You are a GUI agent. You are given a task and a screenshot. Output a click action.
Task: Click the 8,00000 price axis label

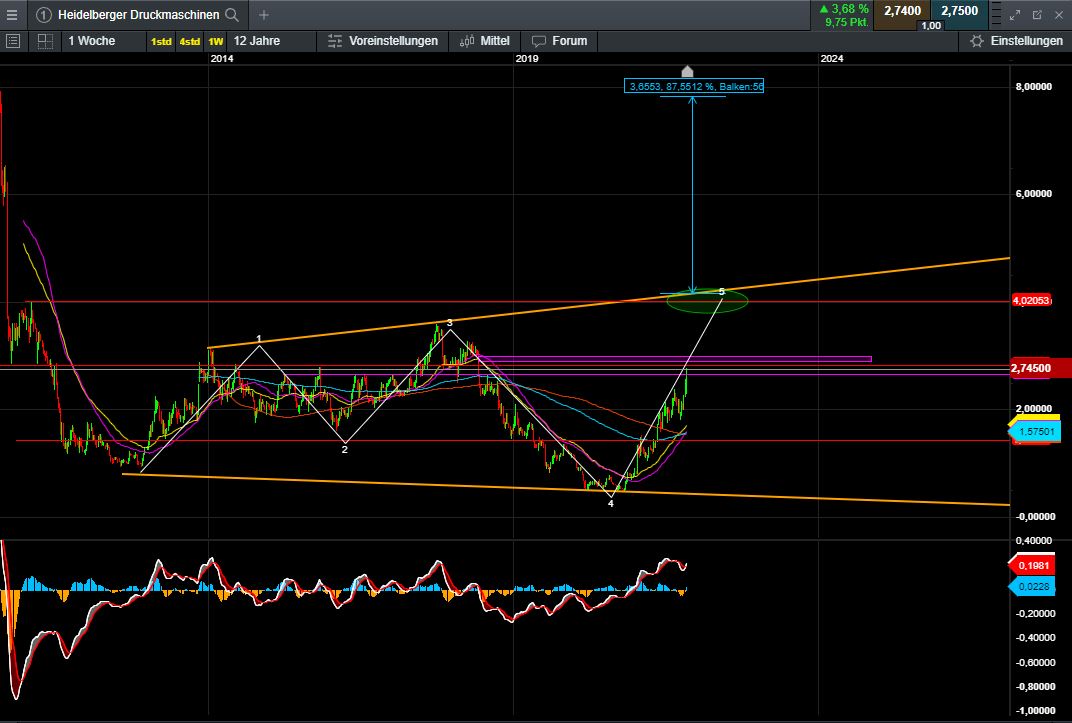click(x=1034, y=87)
